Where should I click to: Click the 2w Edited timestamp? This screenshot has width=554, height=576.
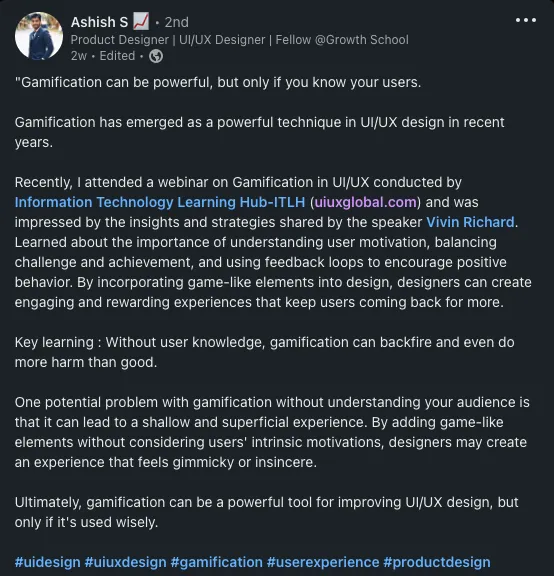pos(103,56)
